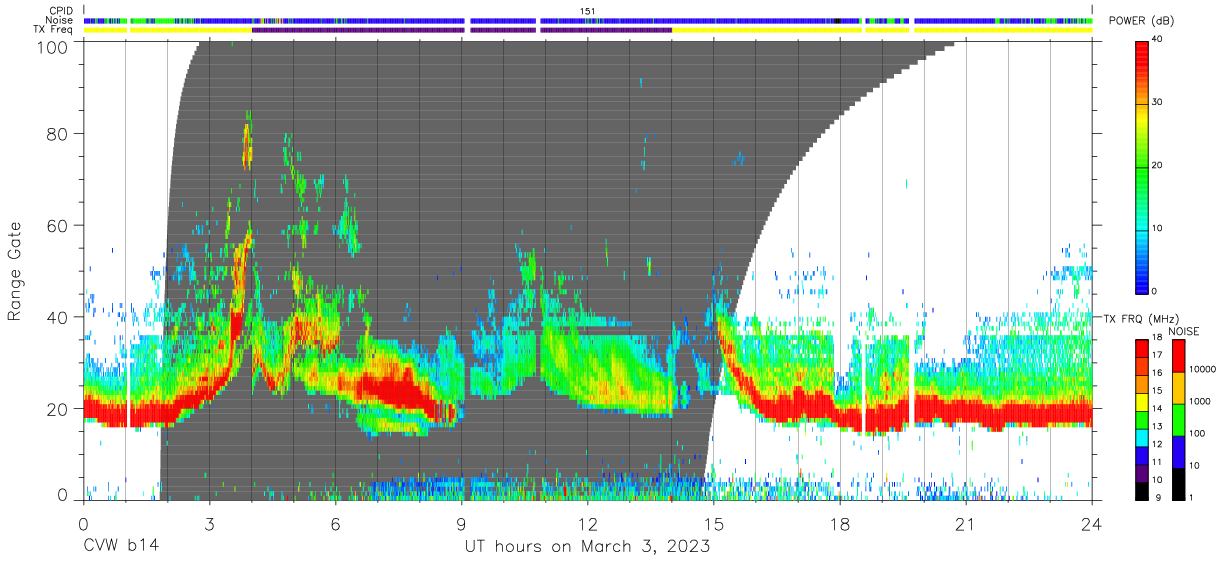
Task: Click the x-axis tick label '6'
Action: click(x=335, y=524)
